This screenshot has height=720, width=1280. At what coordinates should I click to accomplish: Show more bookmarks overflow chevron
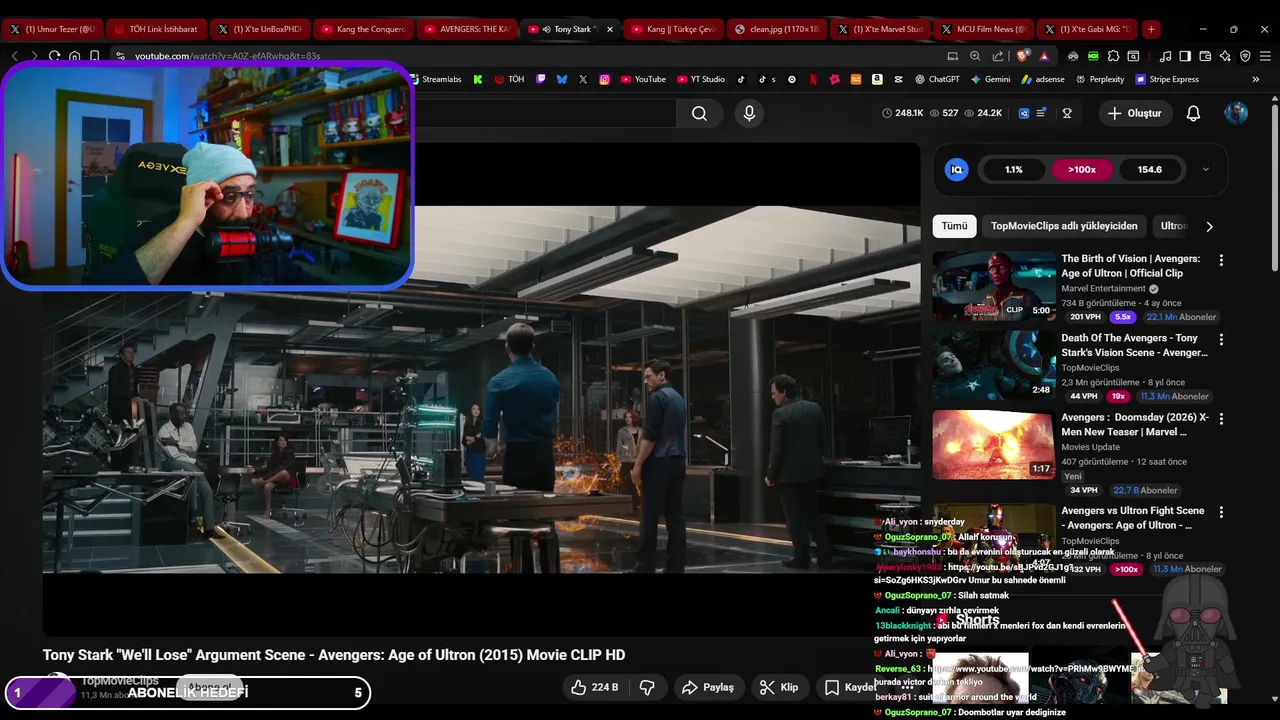click(x=1256, y=79)
